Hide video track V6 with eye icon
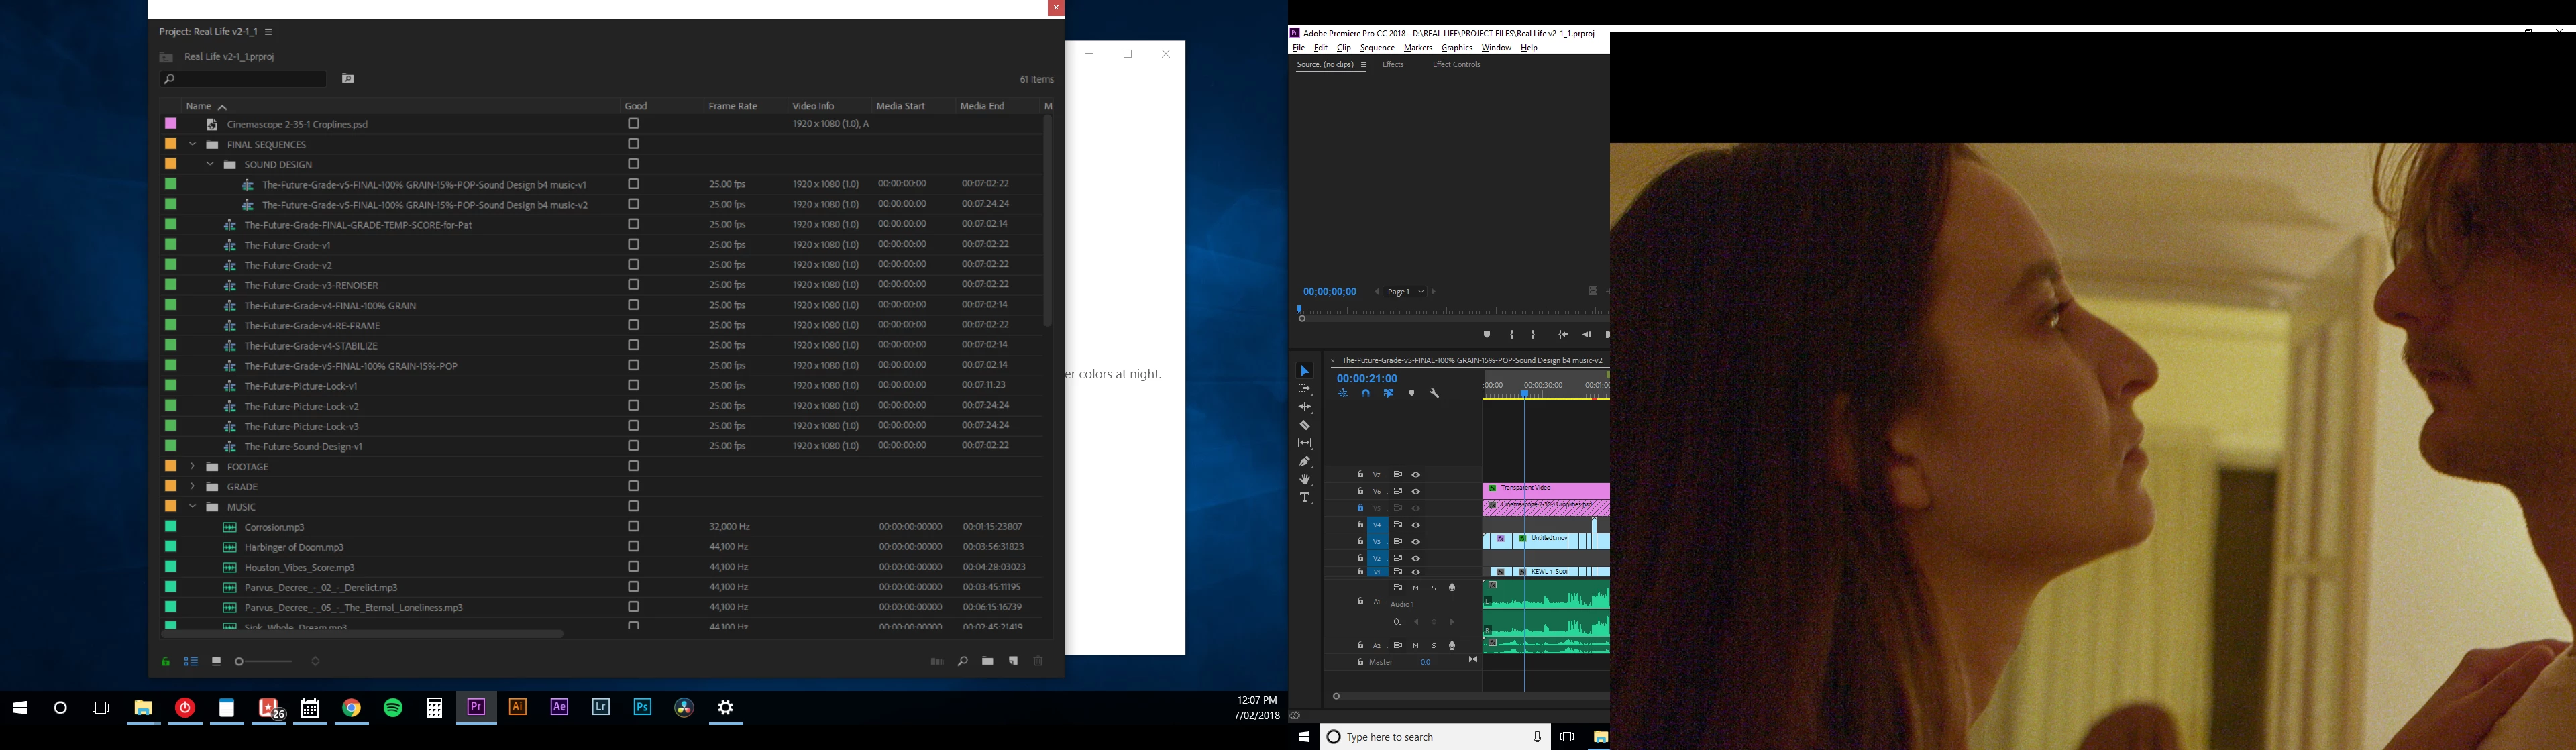 [x=1415, y=492]
